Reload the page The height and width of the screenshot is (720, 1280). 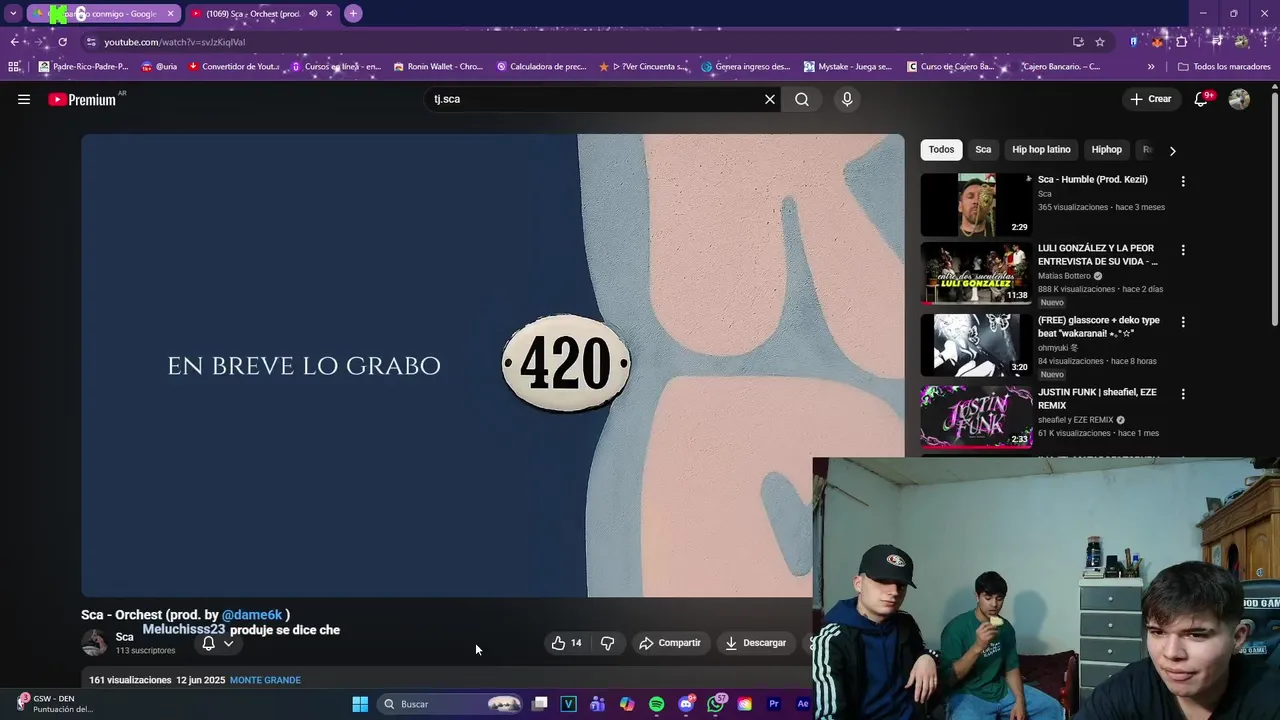point(62,42)
